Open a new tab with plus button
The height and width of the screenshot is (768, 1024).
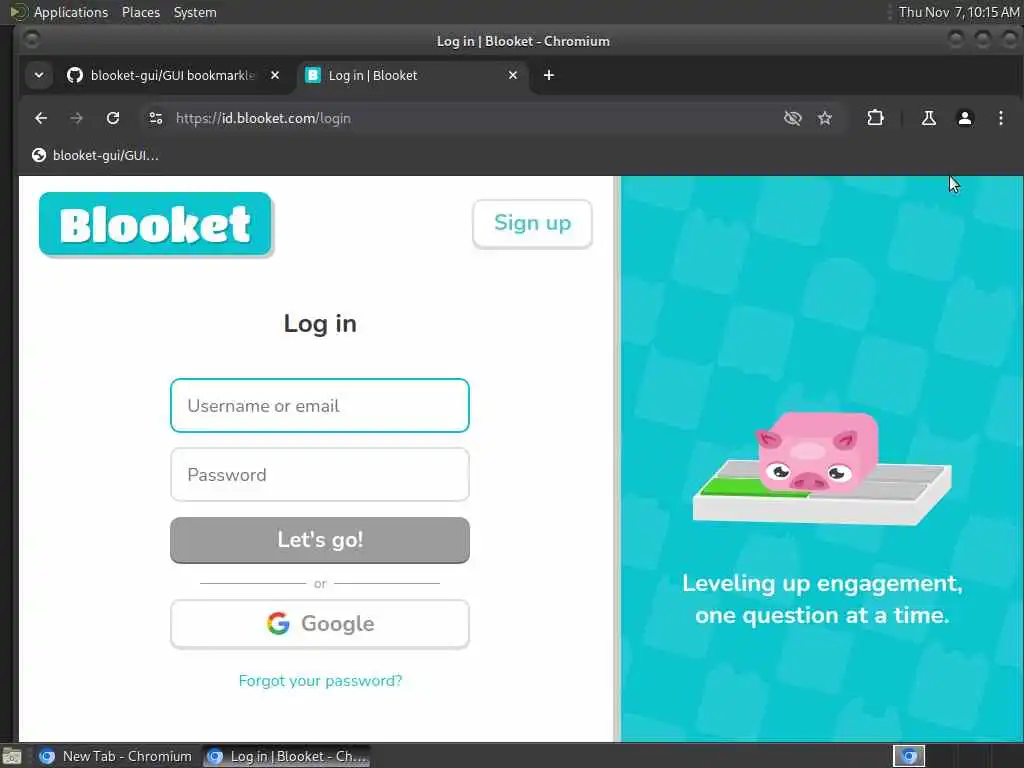click(x=549, y=75)
